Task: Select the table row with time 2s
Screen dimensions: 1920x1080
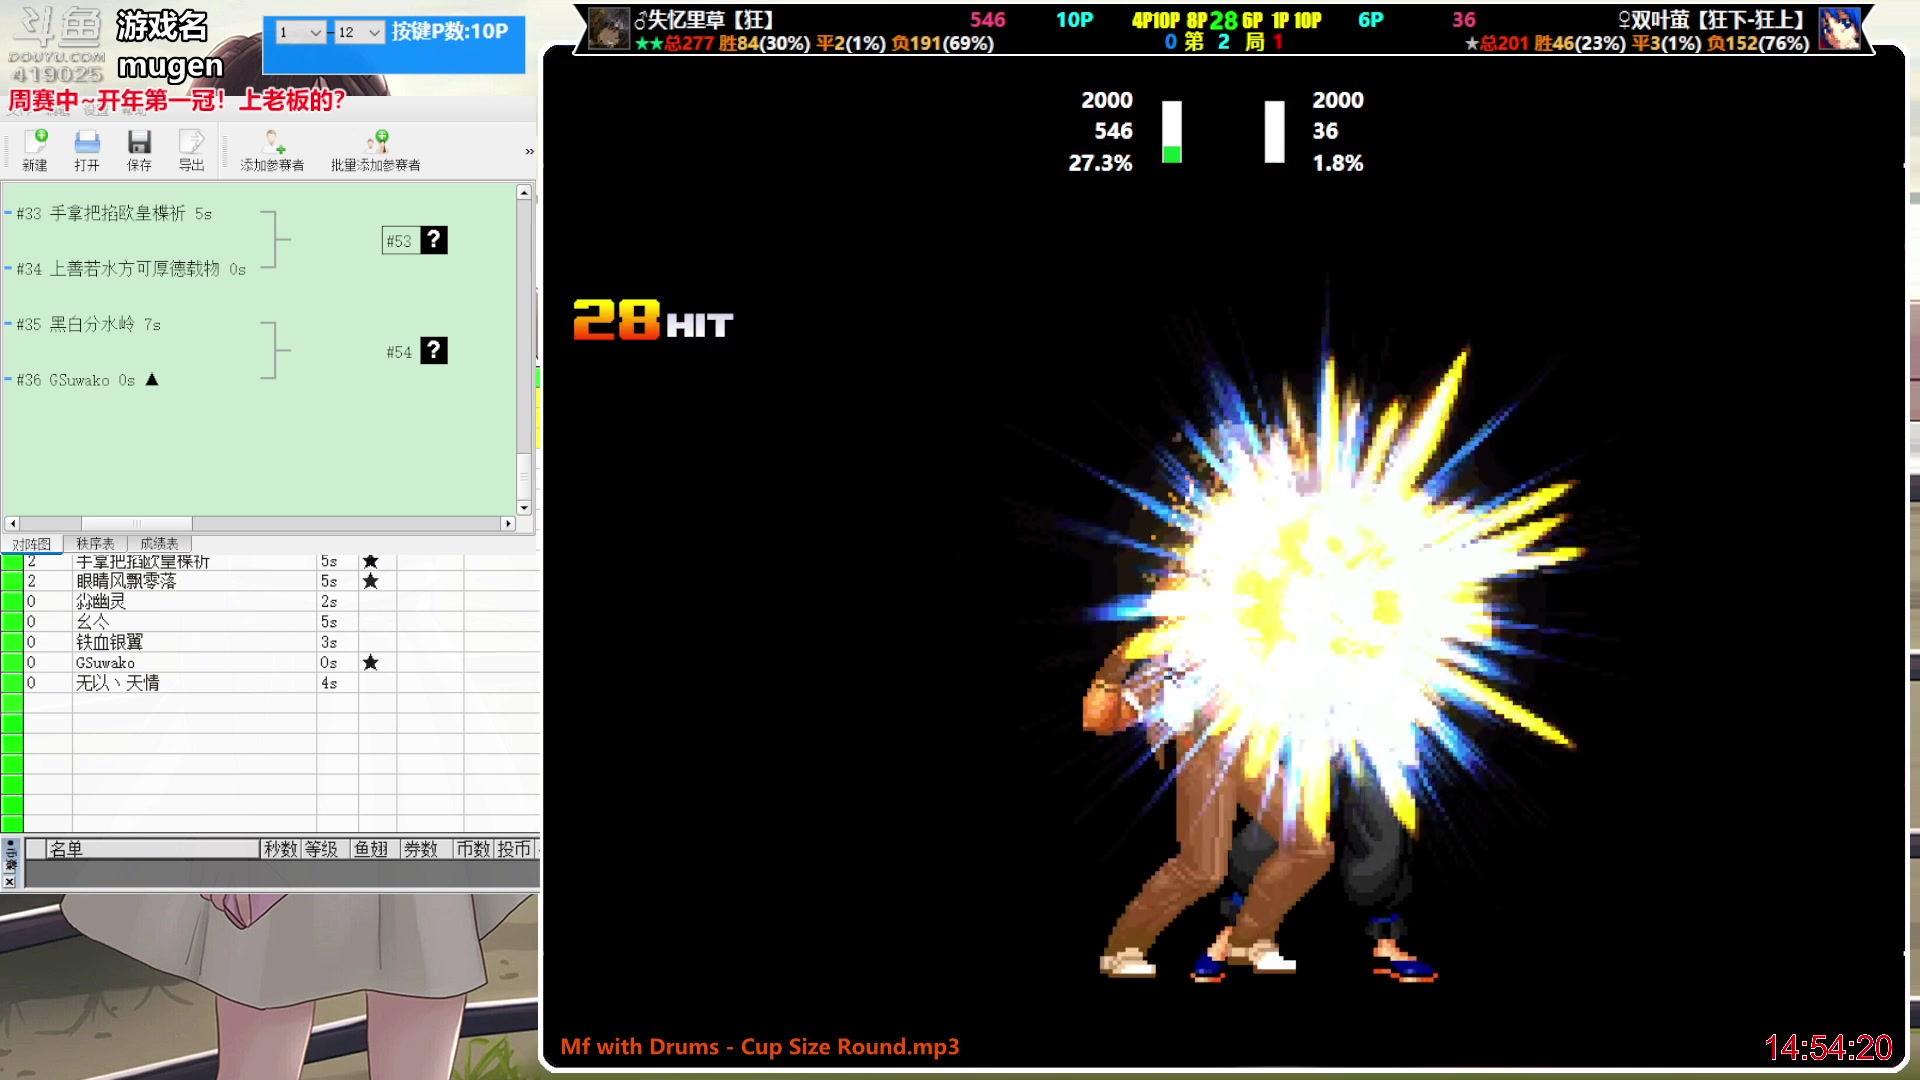Action: coord(270,601)
